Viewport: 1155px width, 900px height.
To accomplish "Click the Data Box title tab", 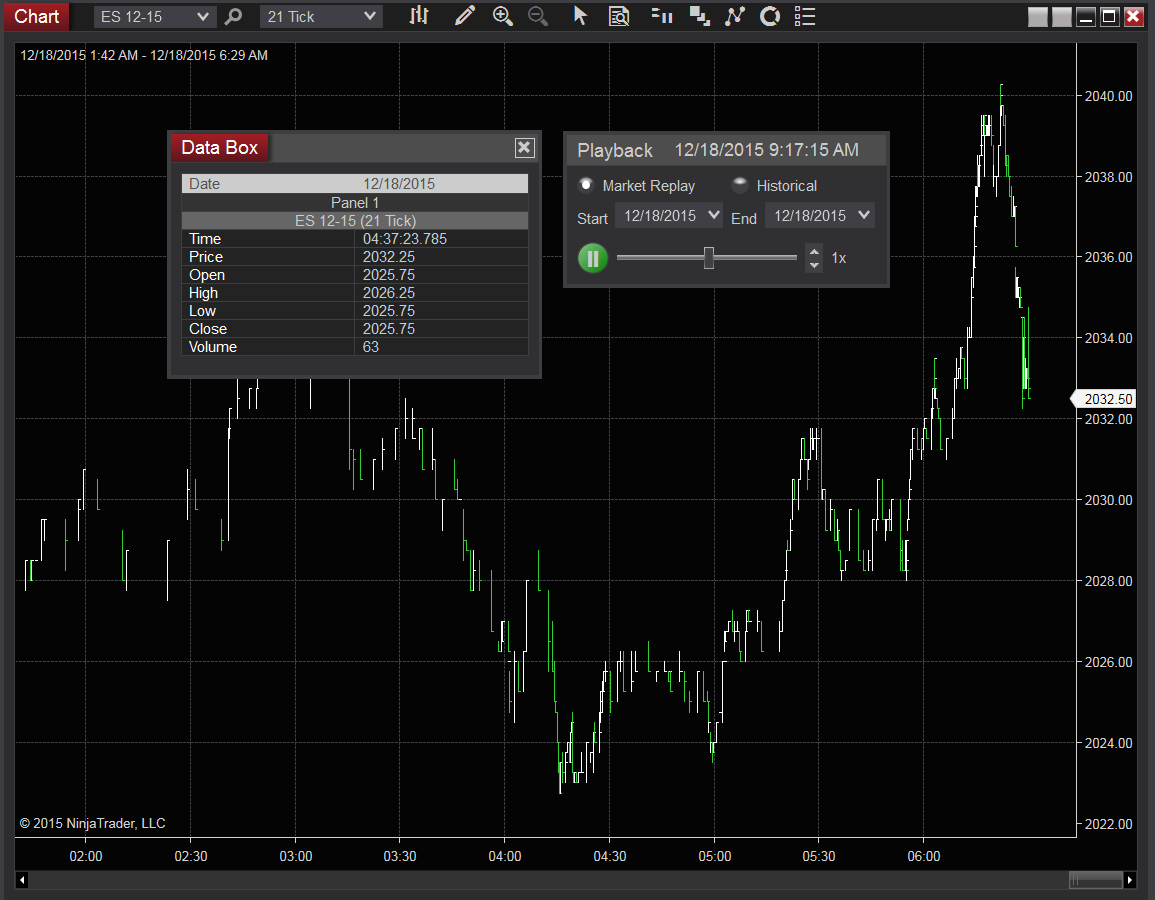I will pyautogui.click(x=220, y=148).
